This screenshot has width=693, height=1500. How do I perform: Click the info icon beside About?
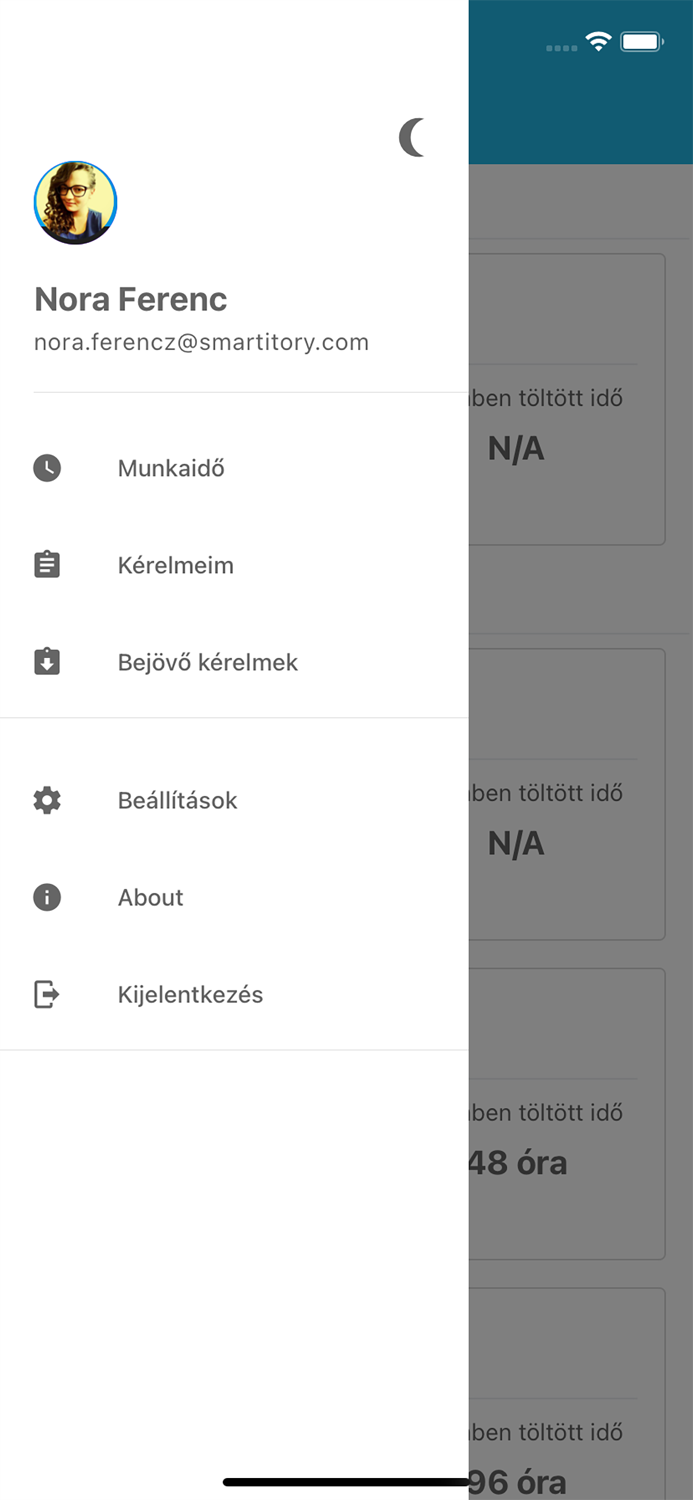tap(47, 897)
